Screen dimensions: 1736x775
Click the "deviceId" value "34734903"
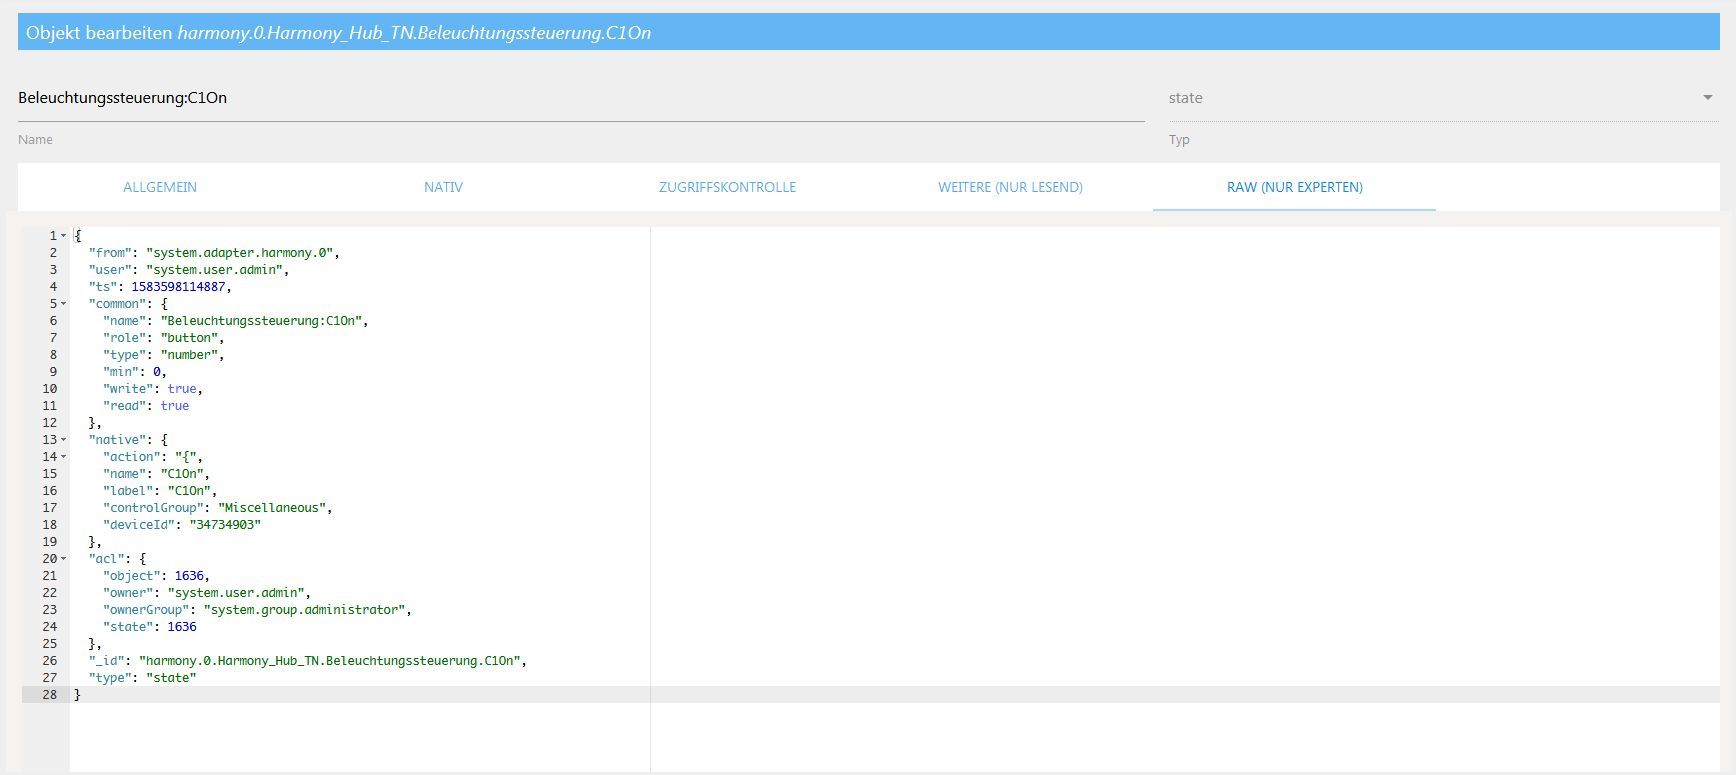(225, 525)
